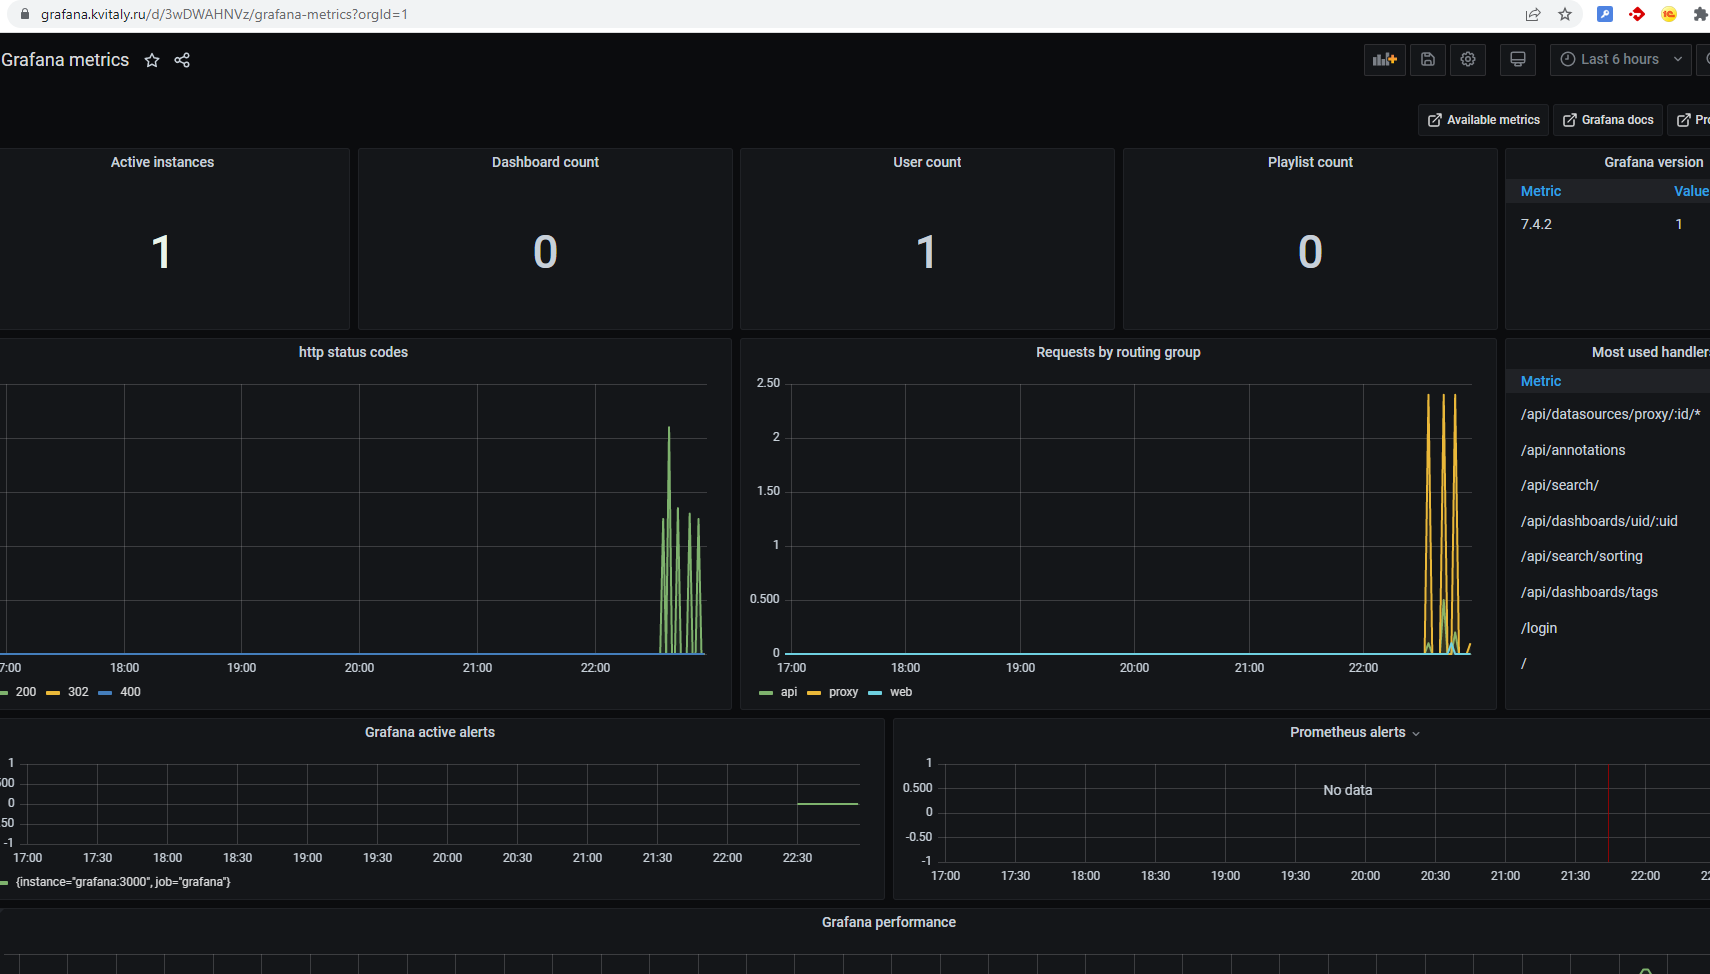
Task: Open the Grafana docs link
Action: [x=1608, y=120]
